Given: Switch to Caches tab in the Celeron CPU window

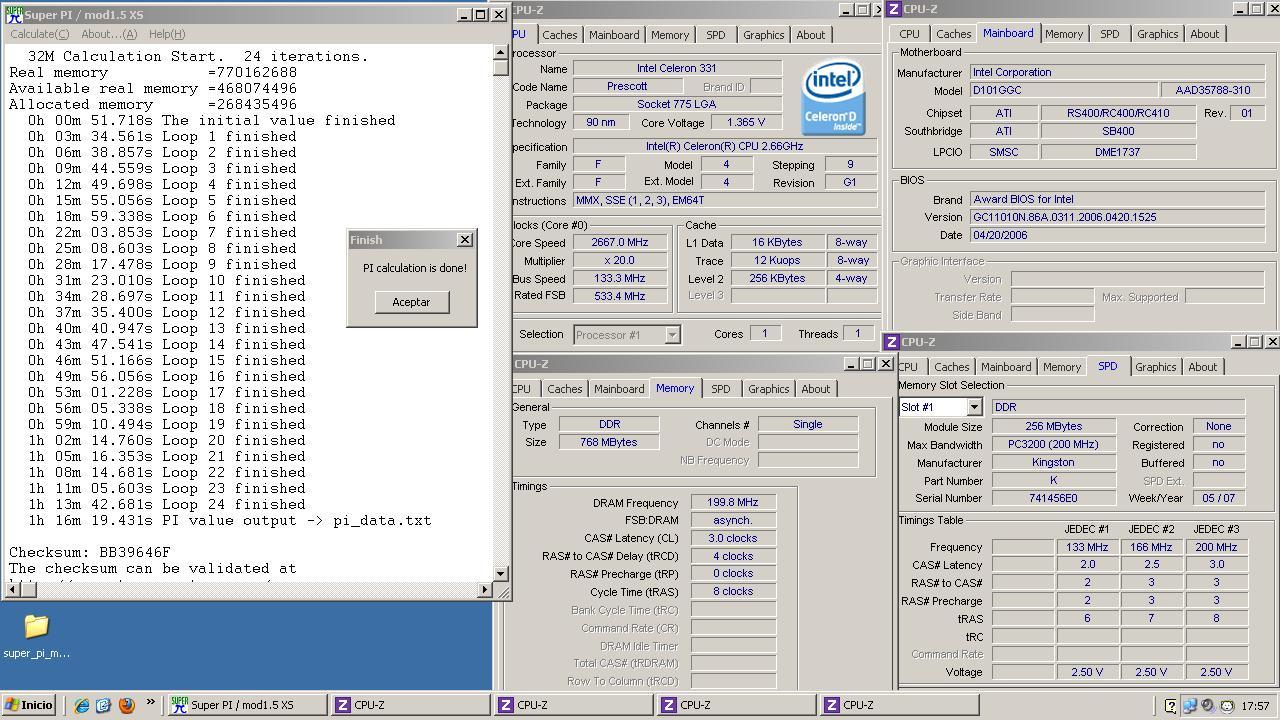Looking at the screenshot, I should pyautogui.click(x=559, y=35).
